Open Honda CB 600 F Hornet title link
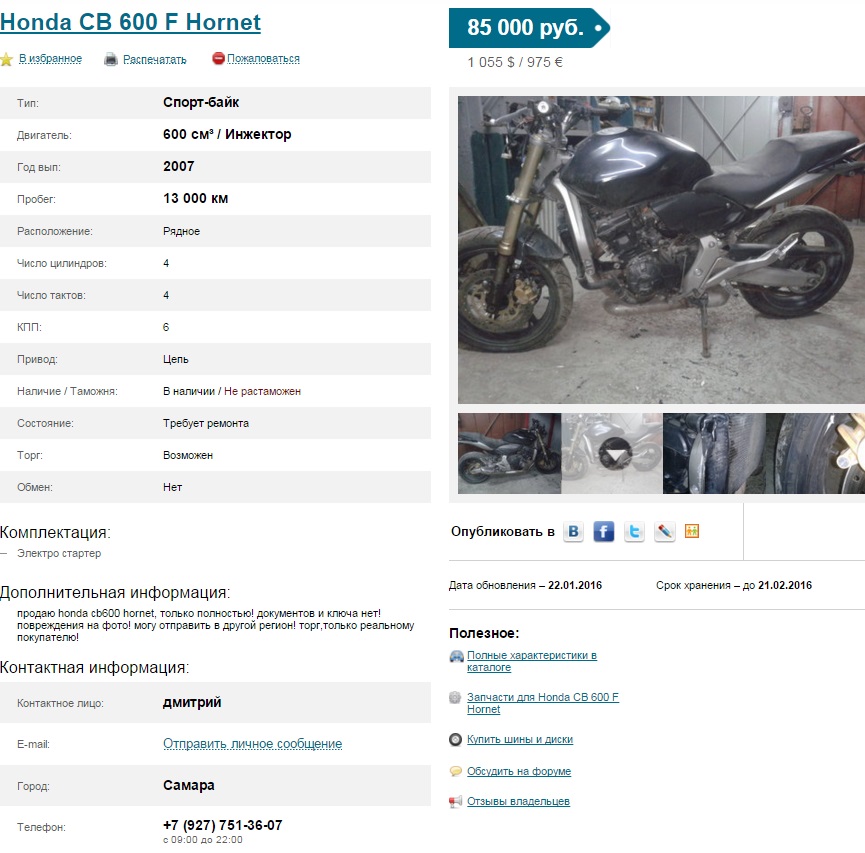This screenshot has width=865, height=853. pyautogui.click(x=130, y=22)
